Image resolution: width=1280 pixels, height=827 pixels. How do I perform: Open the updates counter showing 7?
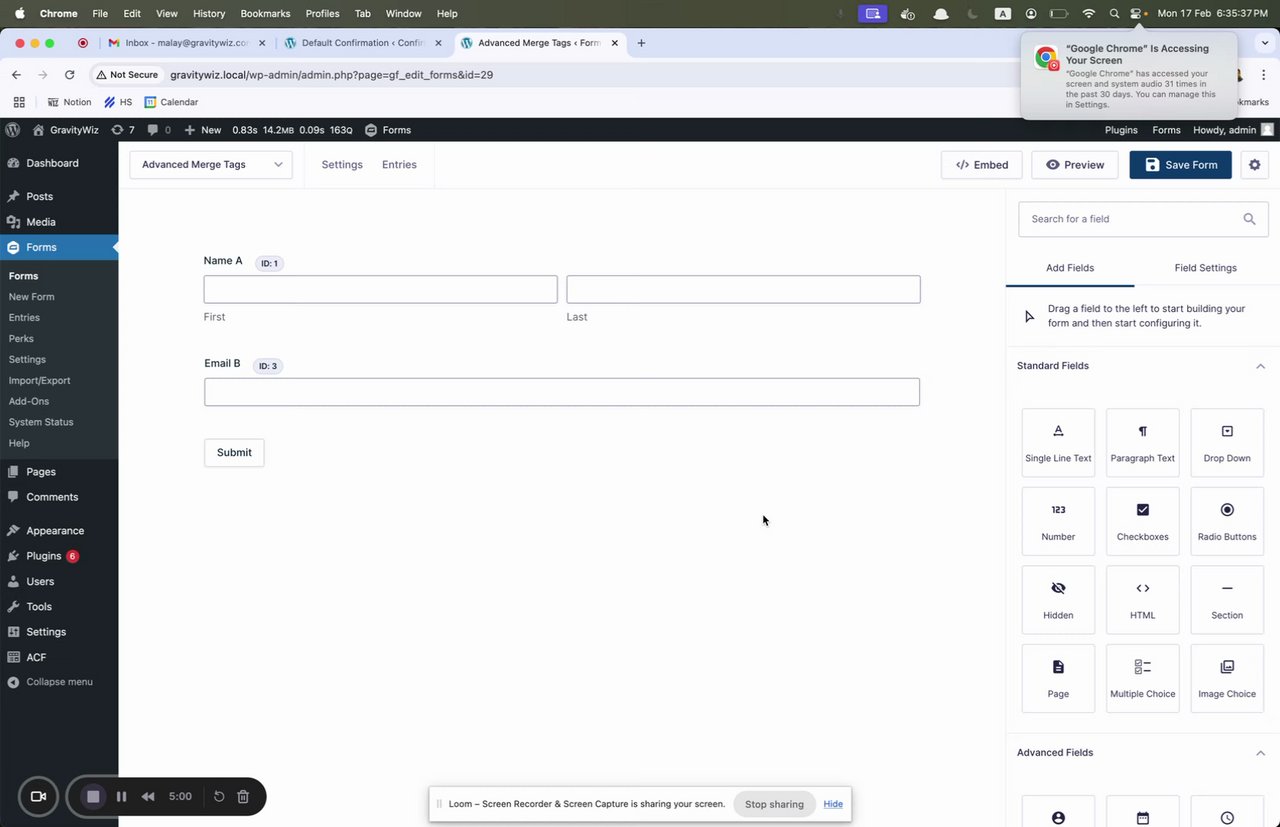tap(123, 130)
